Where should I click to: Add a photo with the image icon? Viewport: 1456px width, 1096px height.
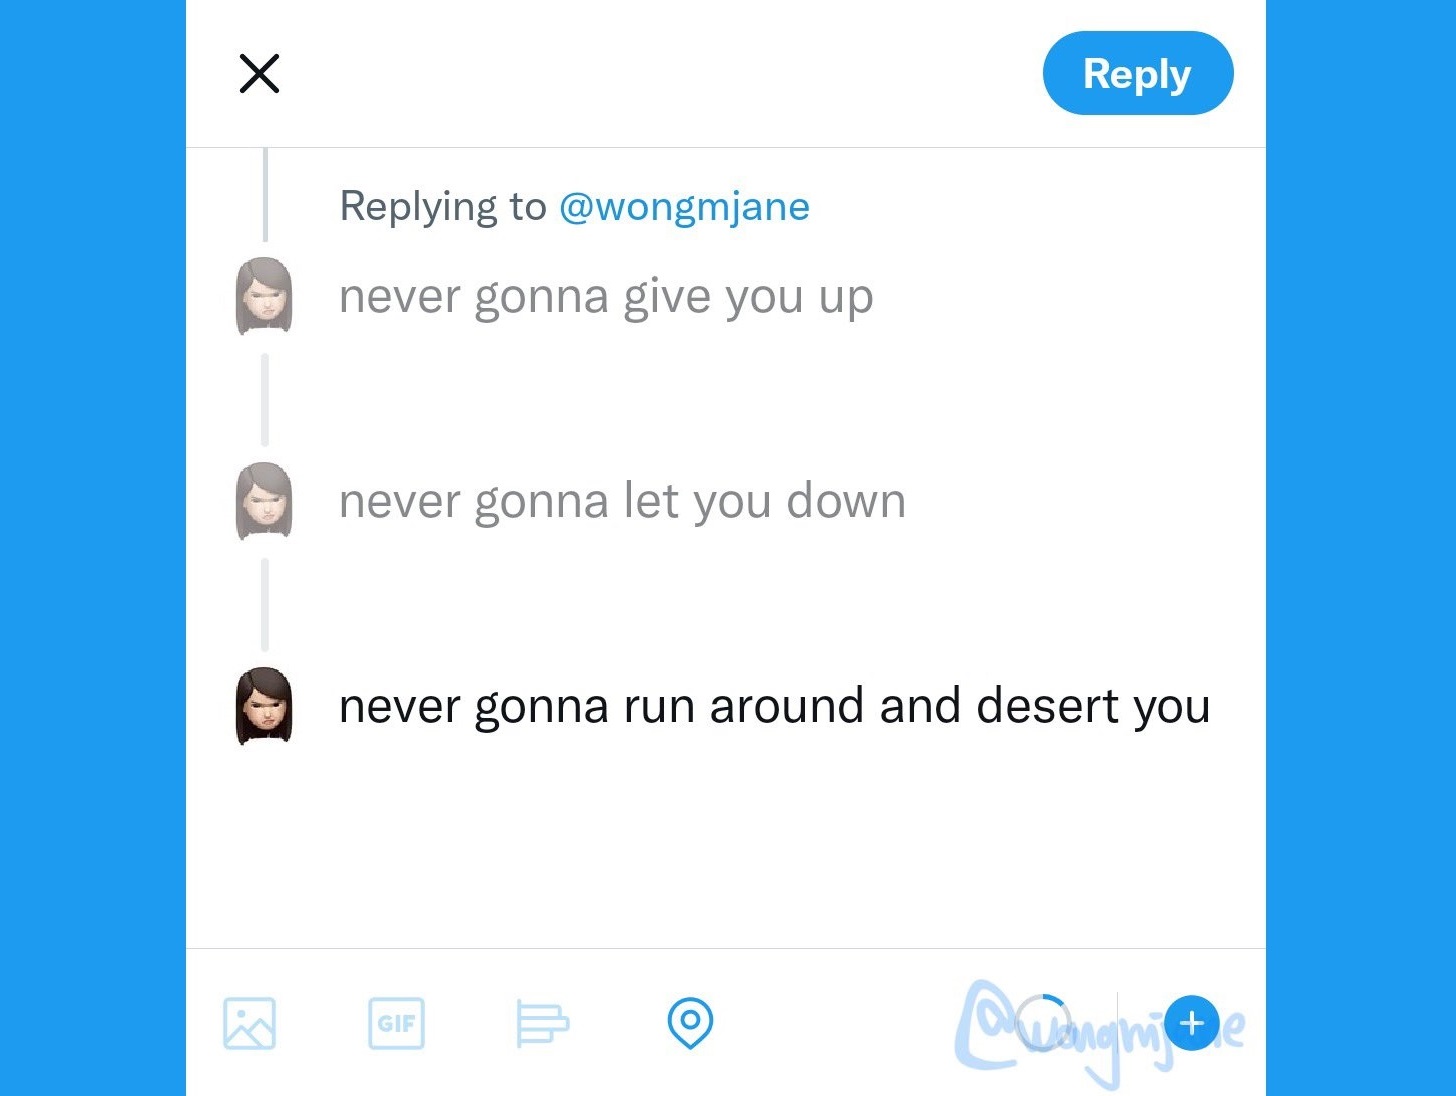pyautogui.click(x=249, y=1023)
